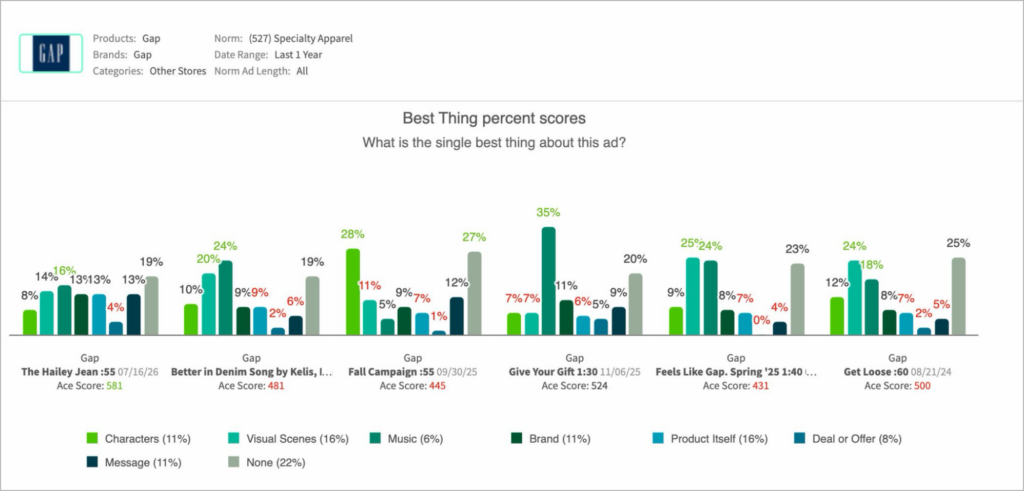Click the Date Range Last 1 Year value
This screenshot has height=491, width=1024.
(x=298, y=55)
